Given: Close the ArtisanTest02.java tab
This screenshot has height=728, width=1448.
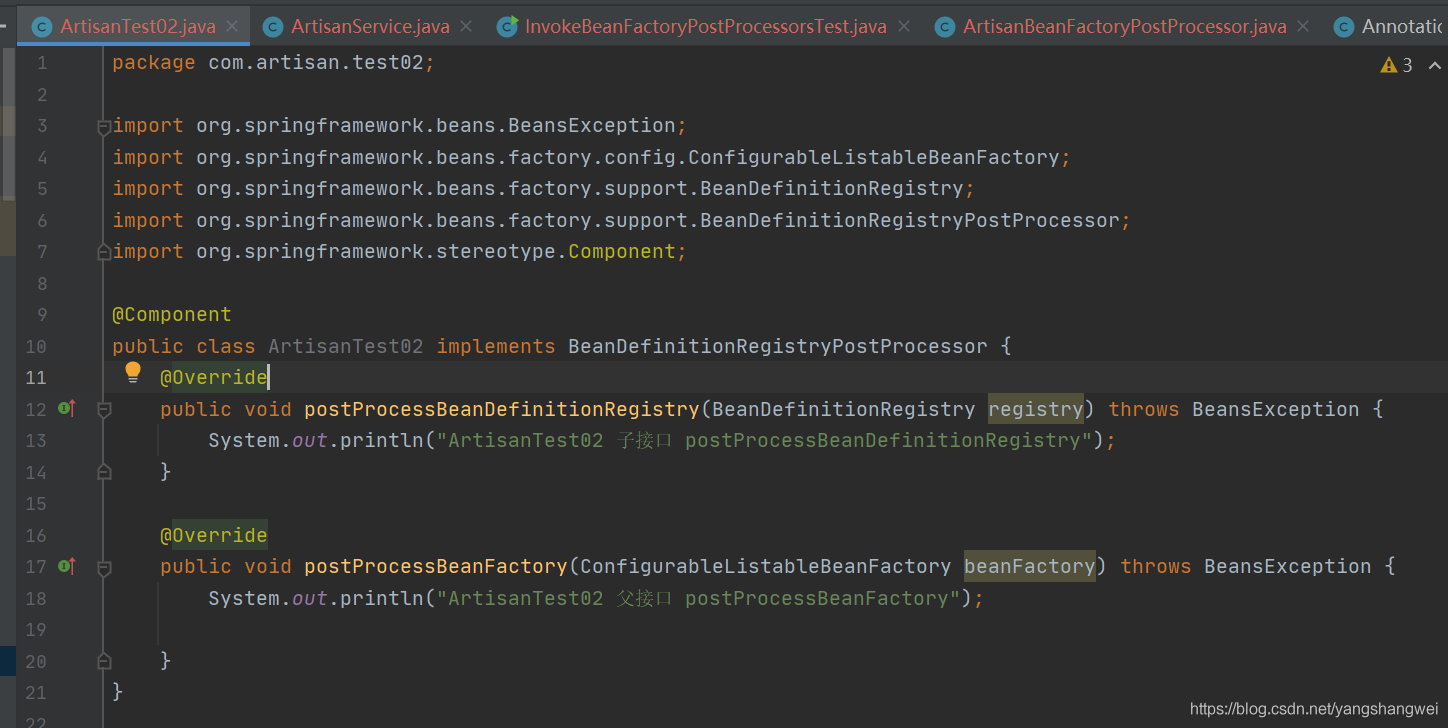Looking at the screenshot, I should pos(232,27).
